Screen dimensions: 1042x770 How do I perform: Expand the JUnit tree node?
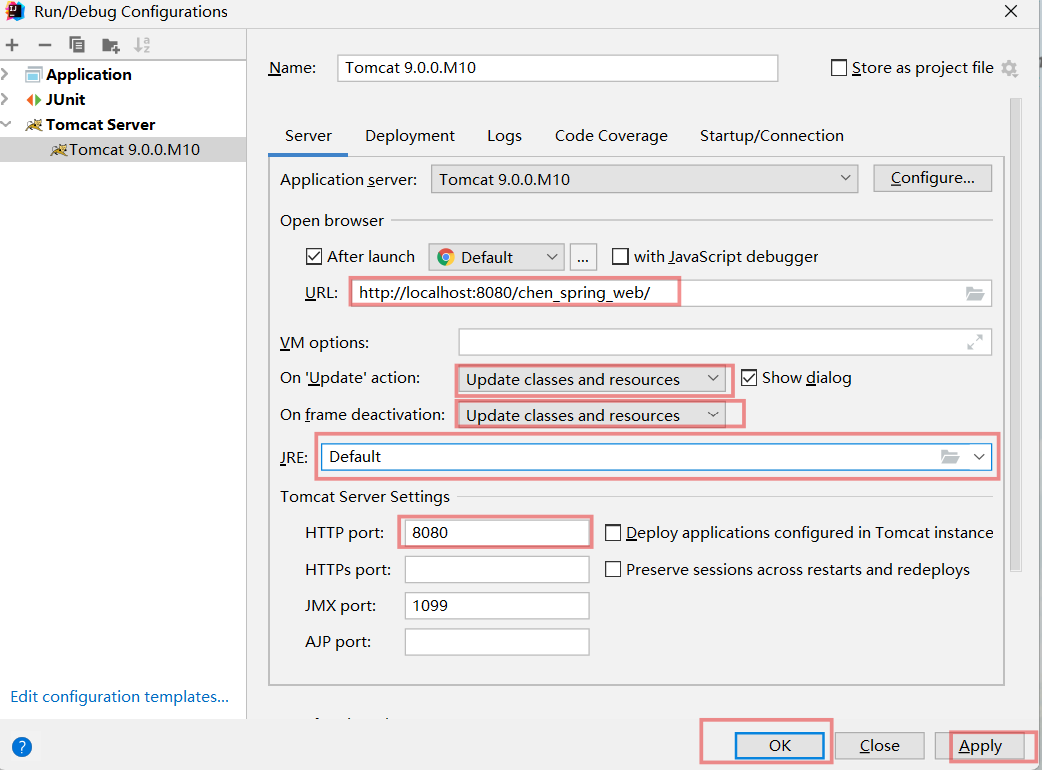tap(6, 100)
